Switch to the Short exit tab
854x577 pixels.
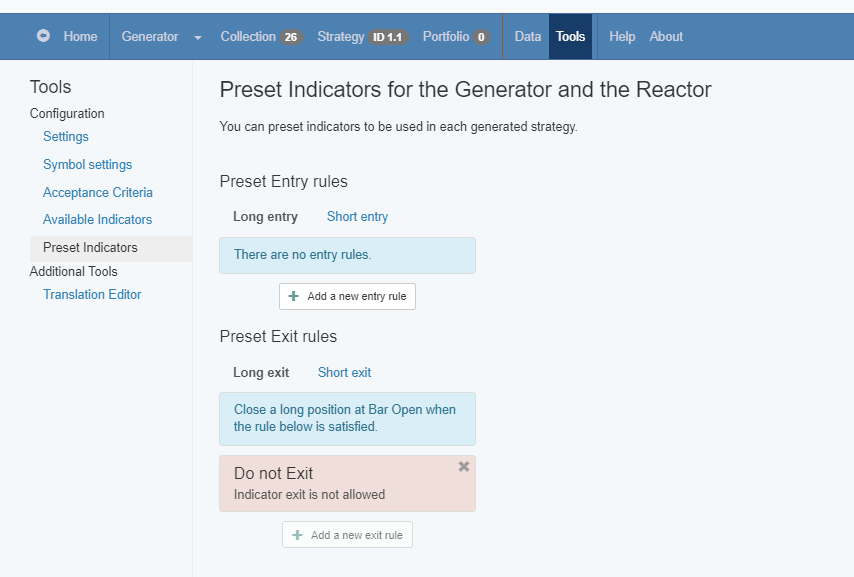344,373
